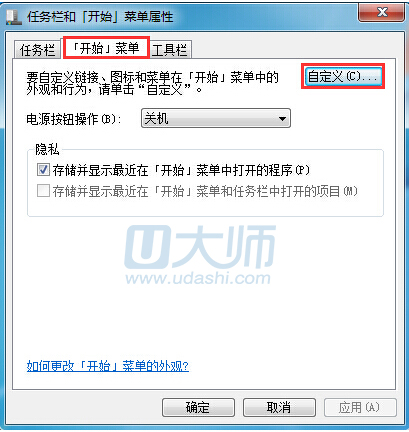Click the 任务栏中打开的项目(M) label text

pos(205,191)
